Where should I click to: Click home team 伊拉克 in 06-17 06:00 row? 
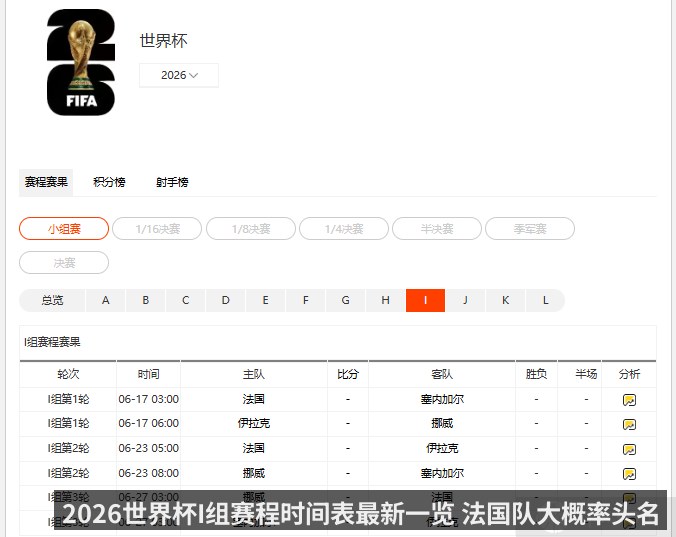(x=254, y=424)
